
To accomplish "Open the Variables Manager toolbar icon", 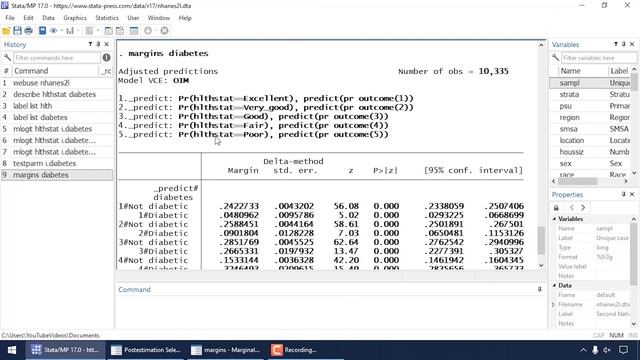I will (134, 31).
